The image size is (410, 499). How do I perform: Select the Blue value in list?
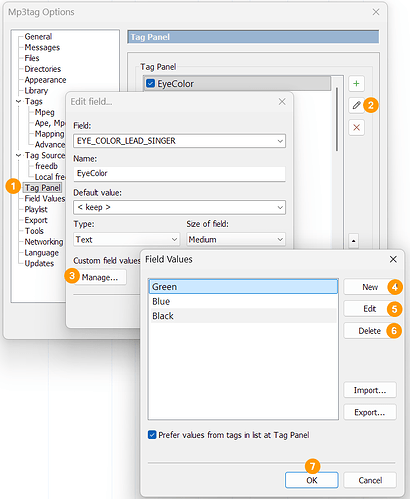243,301
